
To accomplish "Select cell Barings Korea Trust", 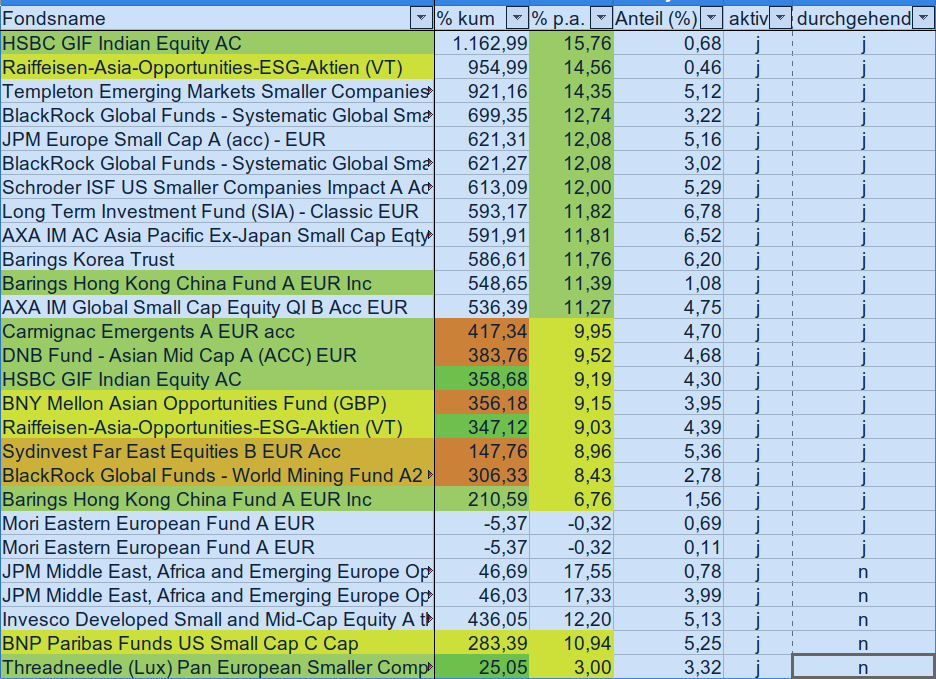I will point(217,259).
